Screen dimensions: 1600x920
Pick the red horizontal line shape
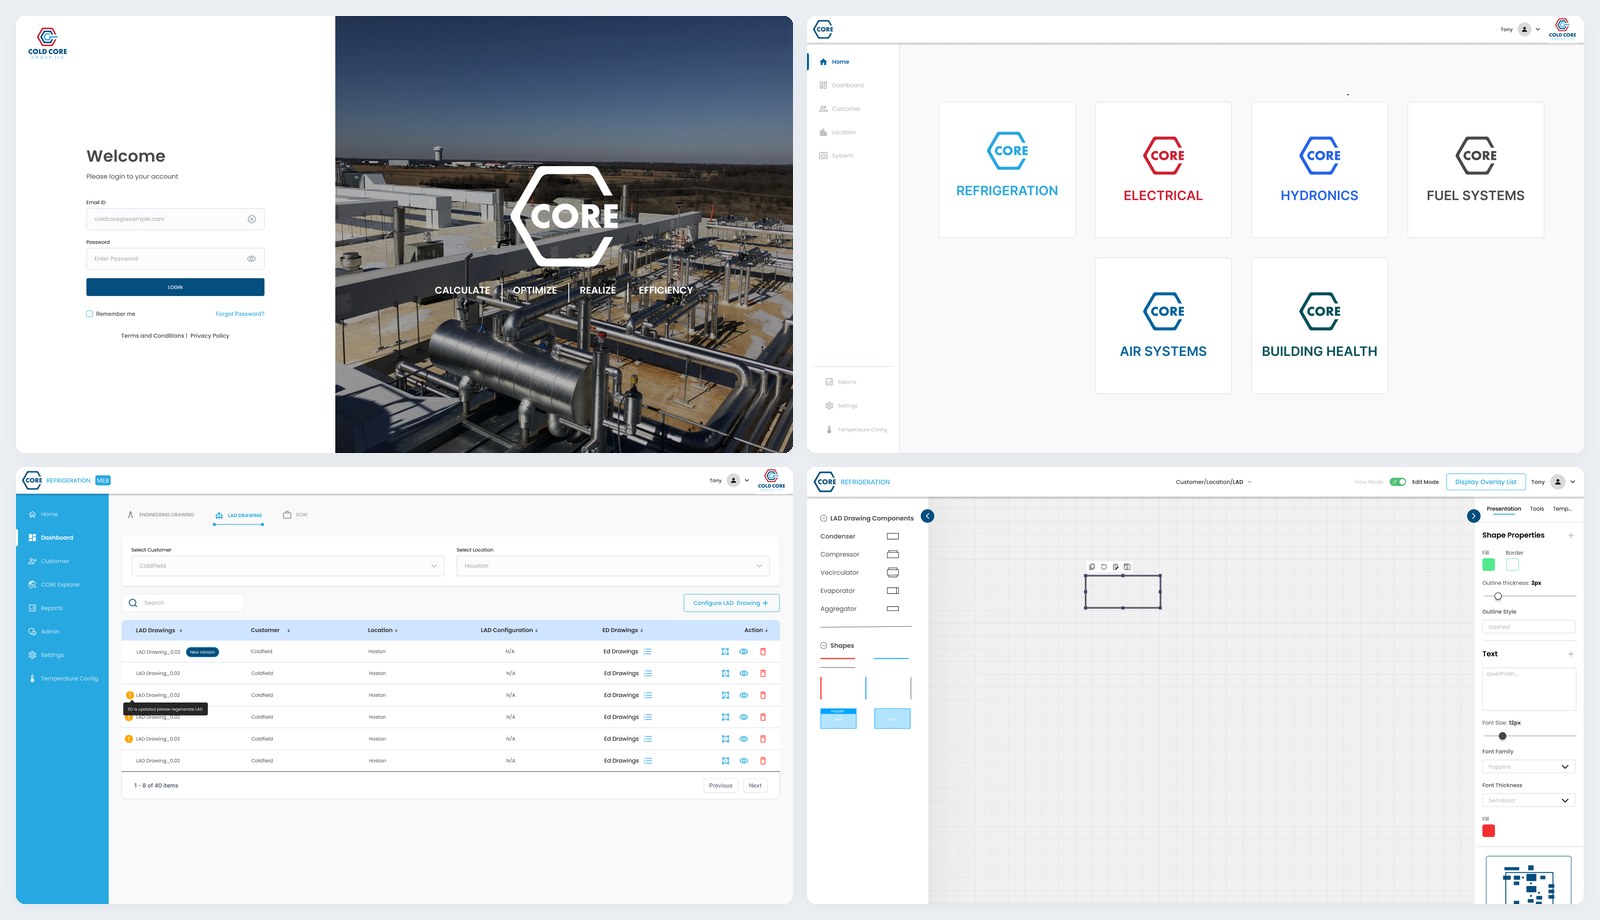[x=838, y=659]
